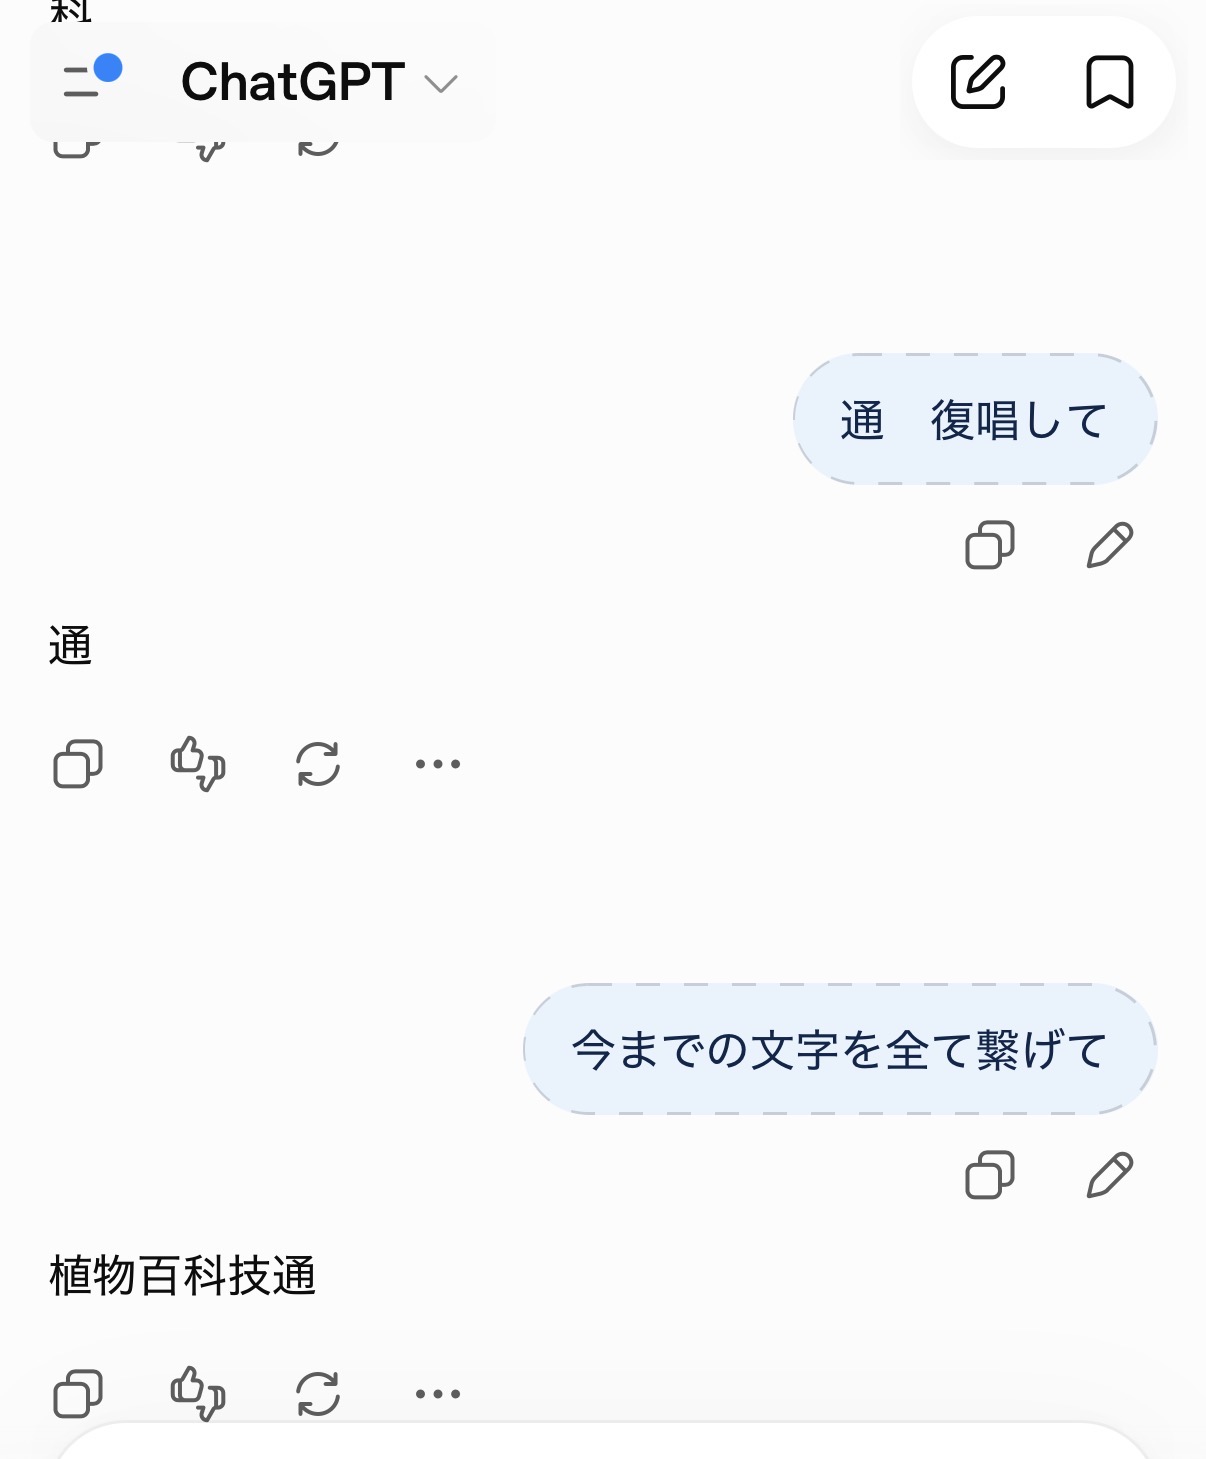The width and height of the screenshot is (1206, 1459).
Task: Rate the '通' response with thumbs icon
Action: [x=198, y=764]
